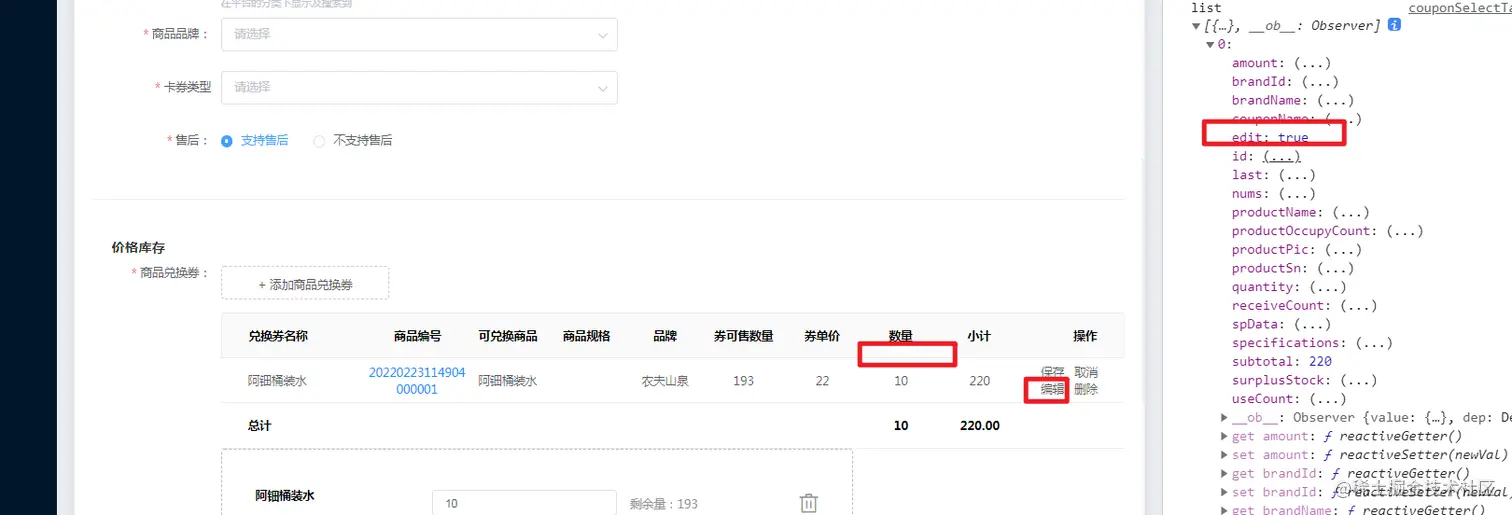Screen dimensions: 1512x515
Task: Click 券可售数量 column header
Action: pyautogui.click(x=743, y=336)
